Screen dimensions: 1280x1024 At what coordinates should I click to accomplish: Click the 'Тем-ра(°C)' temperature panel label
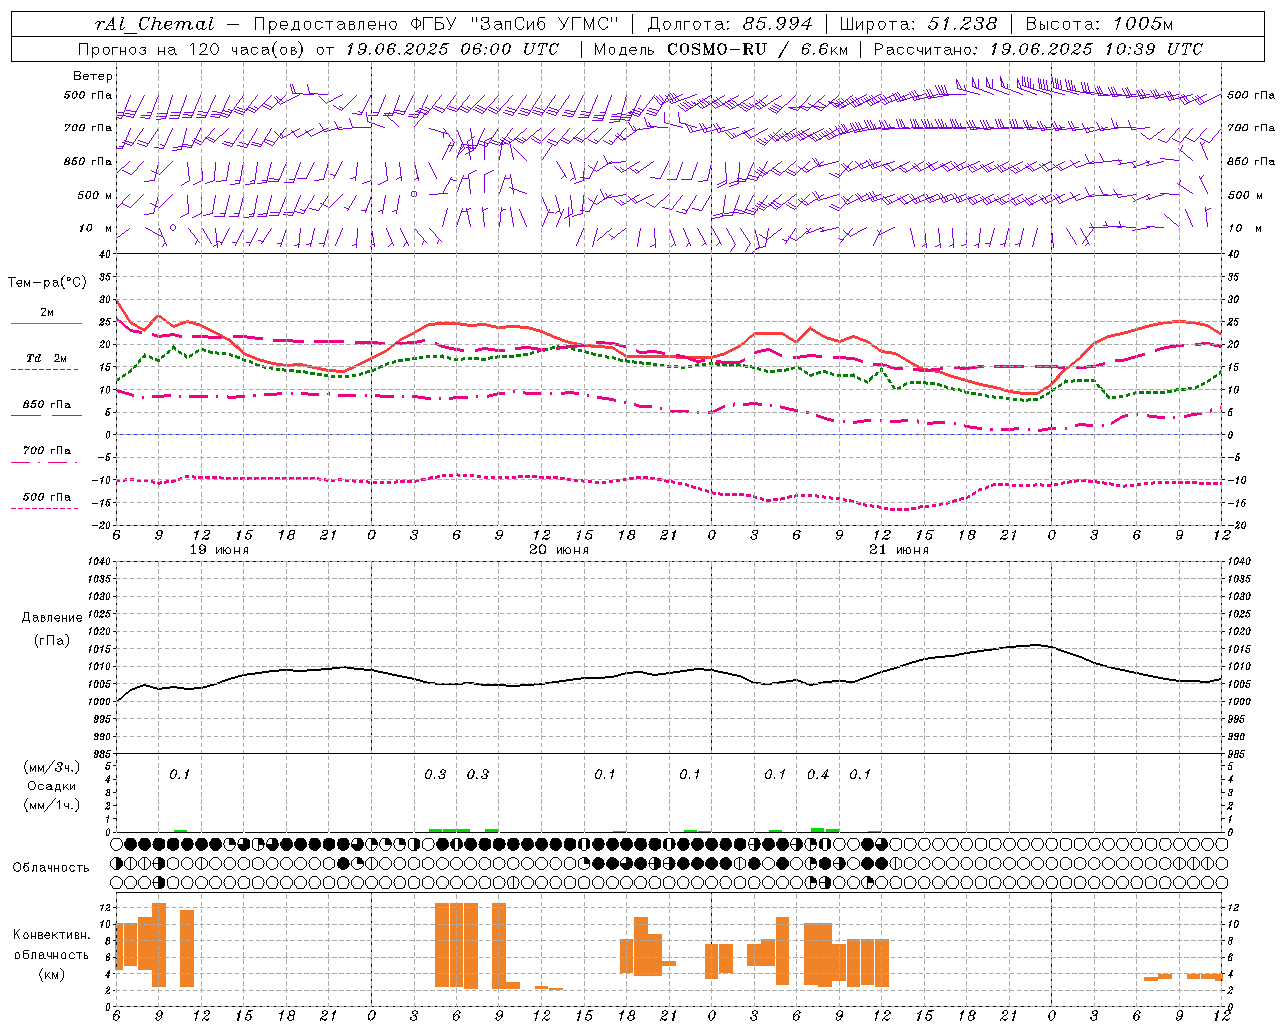click(47, 283)
